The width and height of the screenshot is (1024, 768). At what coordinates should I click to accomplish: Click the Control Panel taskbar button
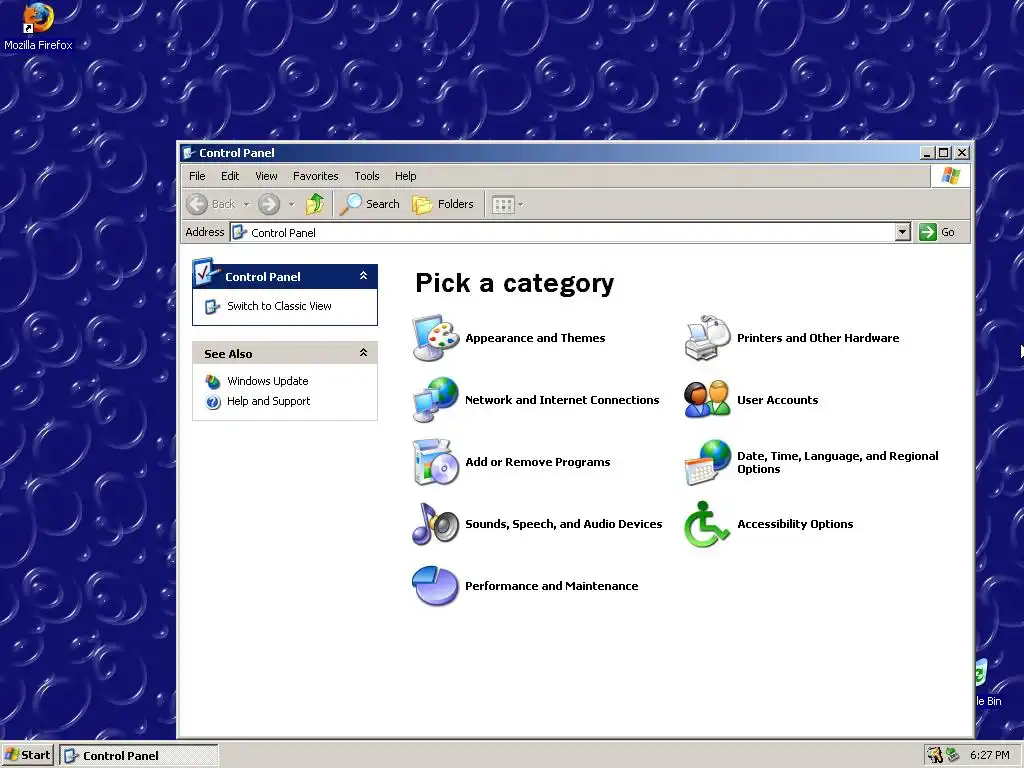(139, 756)
